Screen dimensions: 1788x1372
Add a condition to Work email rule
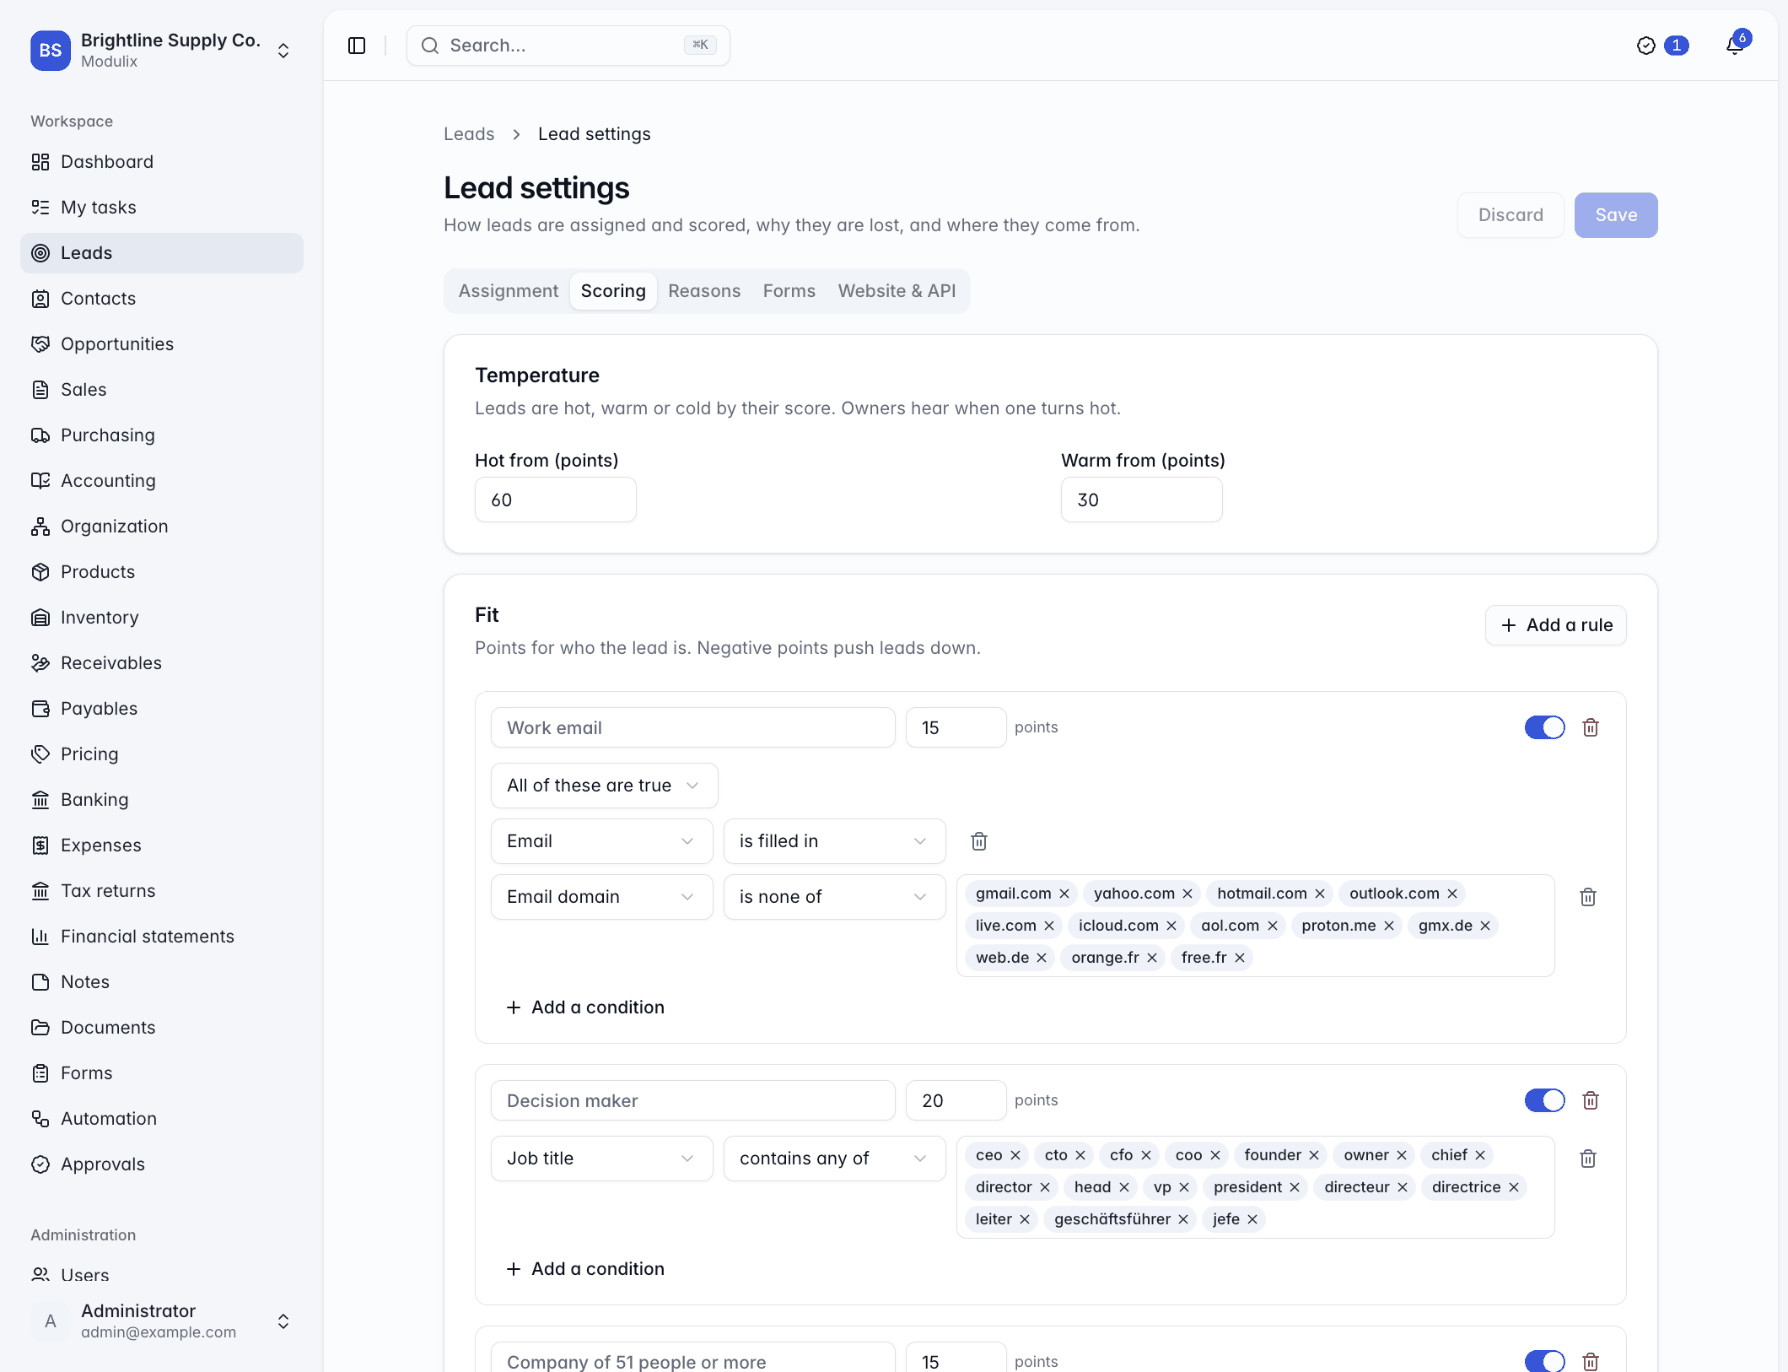tap(585, 1007)
